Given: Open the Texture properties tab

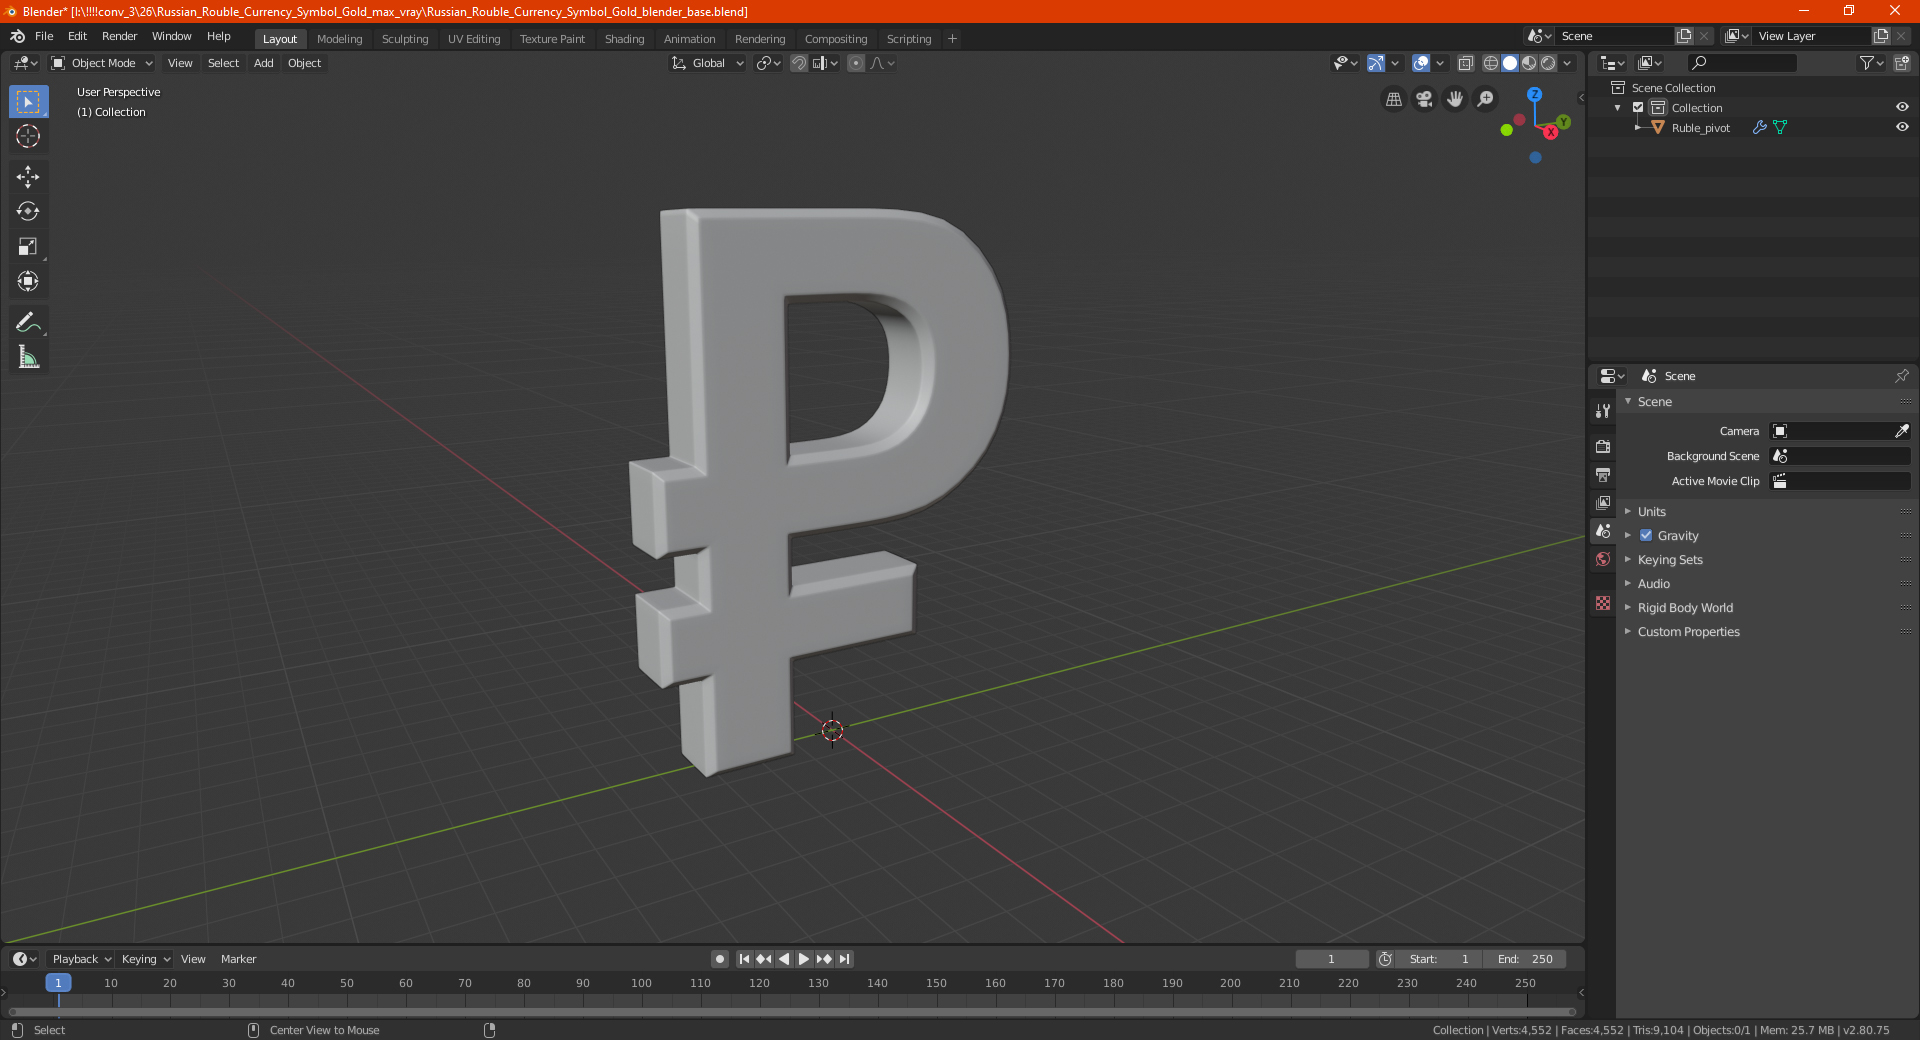Looking at the screenshot, I should point(1603,603).
